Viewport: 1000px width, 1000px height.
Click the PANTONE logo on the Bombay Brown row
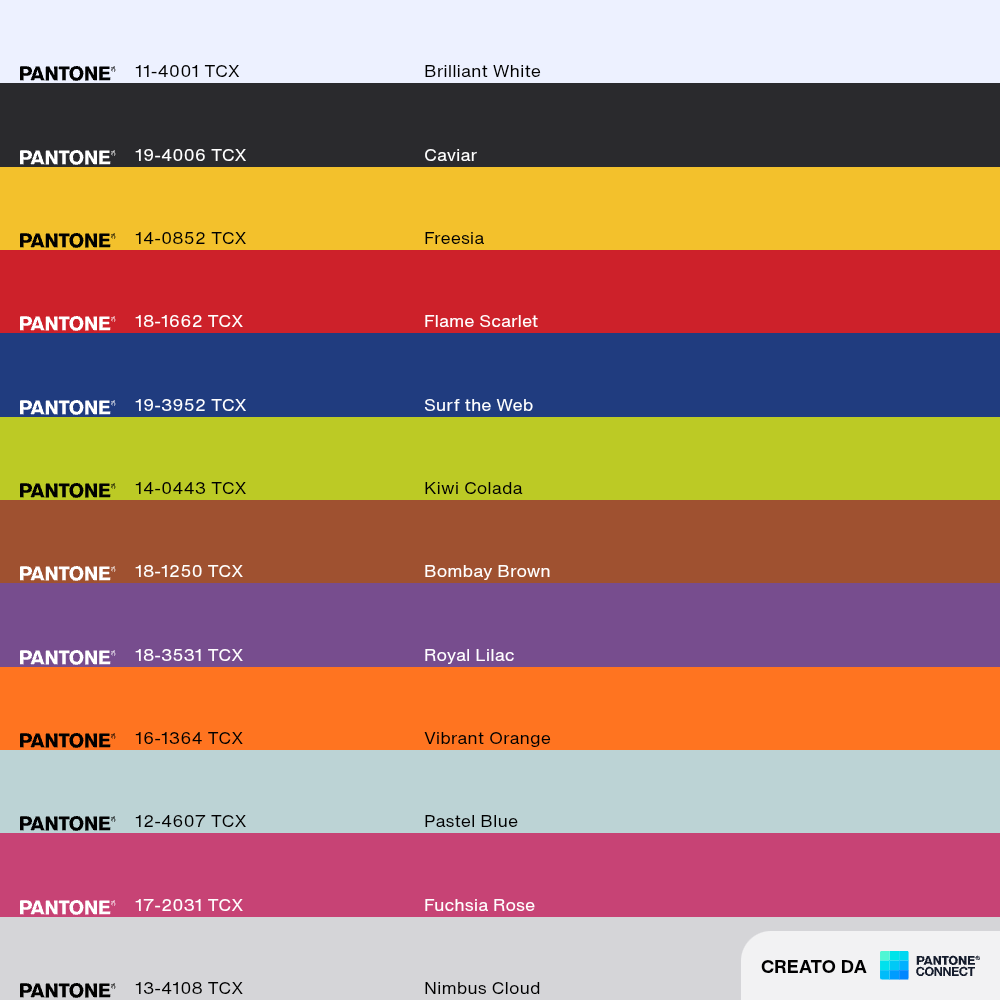coord(67,573)
